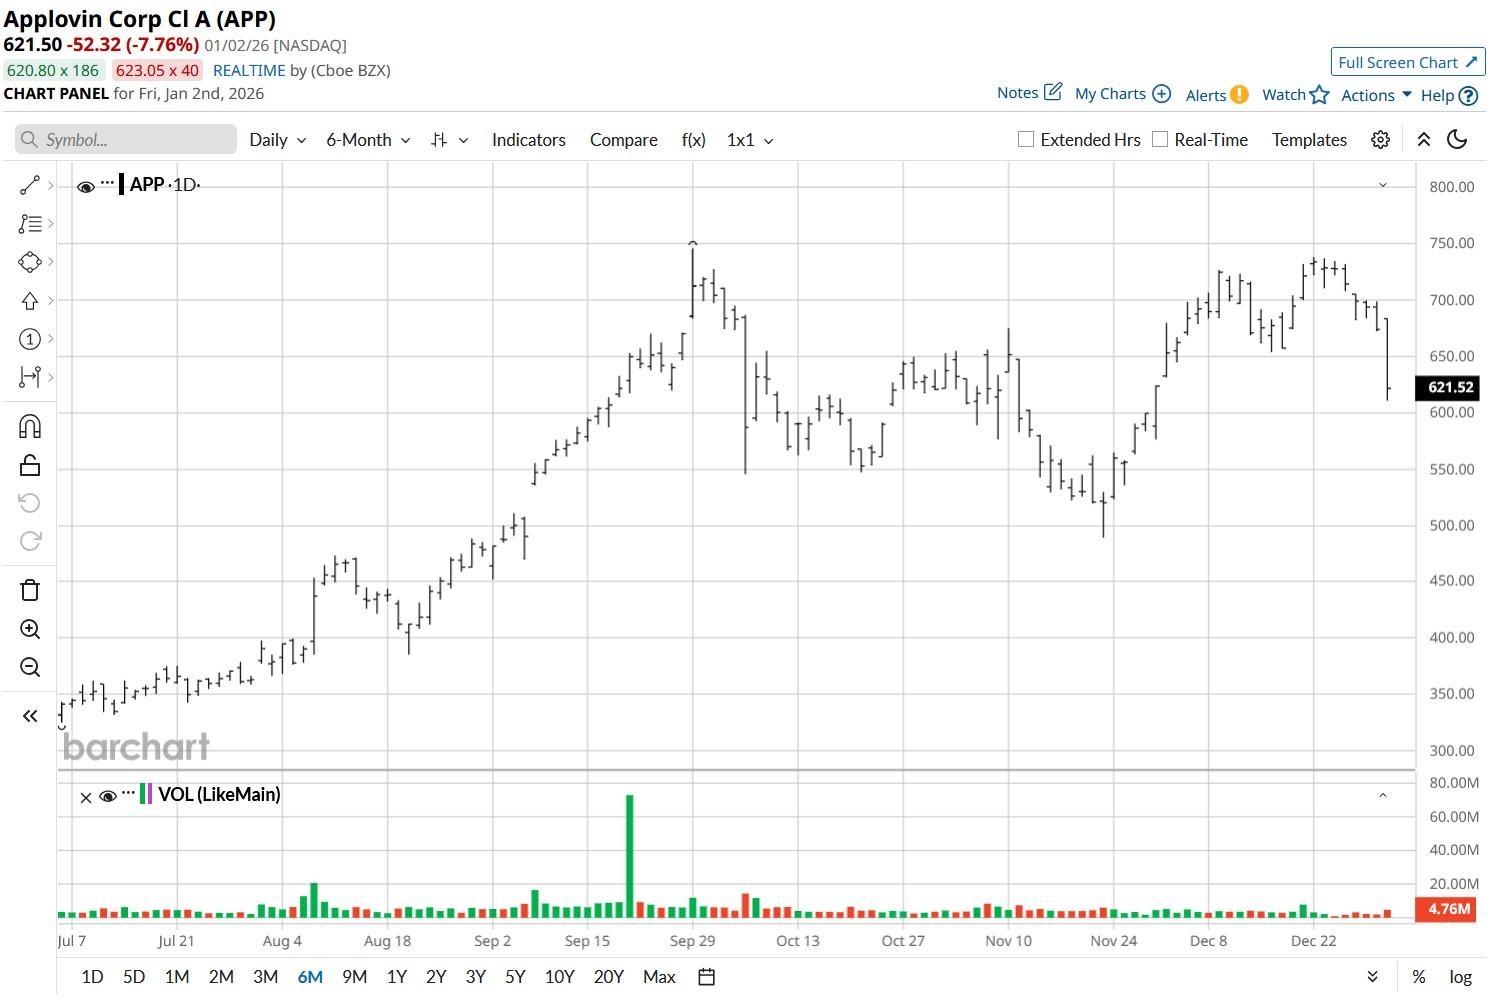
Task: Toggle the magnet snap mode
Action: pos(30,427)
